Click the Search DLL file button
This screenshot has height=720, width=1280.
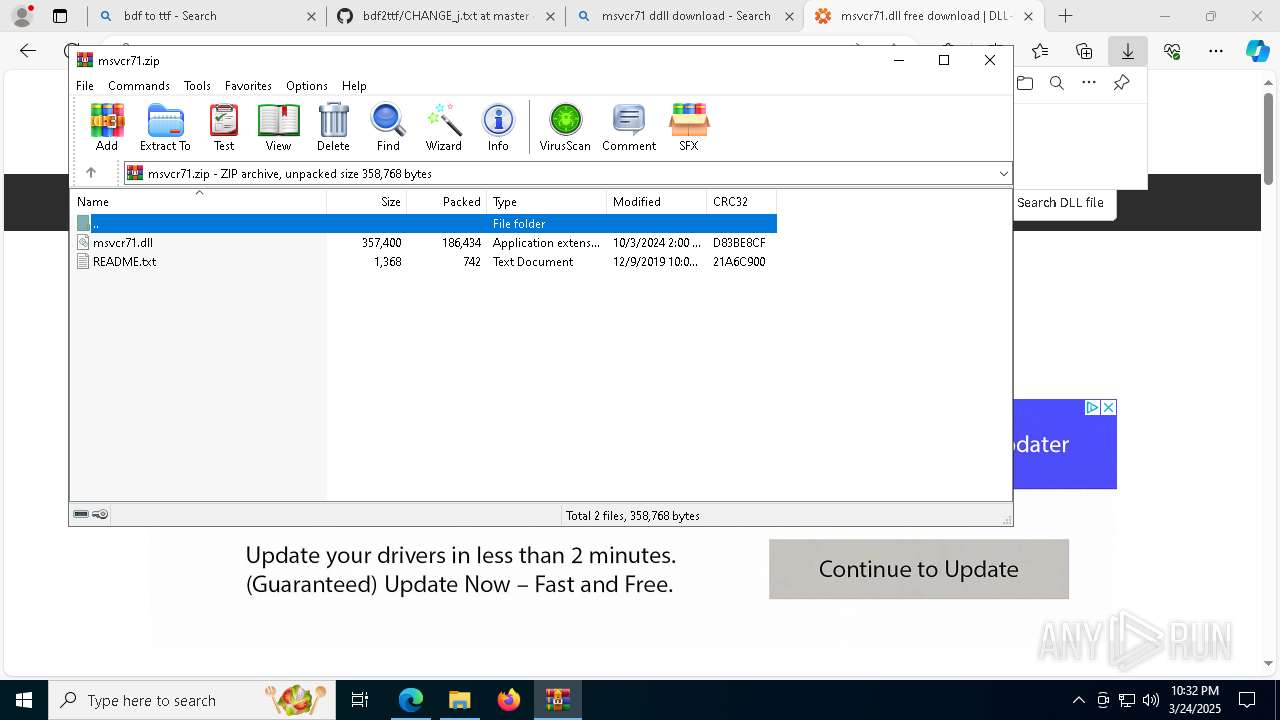(1060, 203)
